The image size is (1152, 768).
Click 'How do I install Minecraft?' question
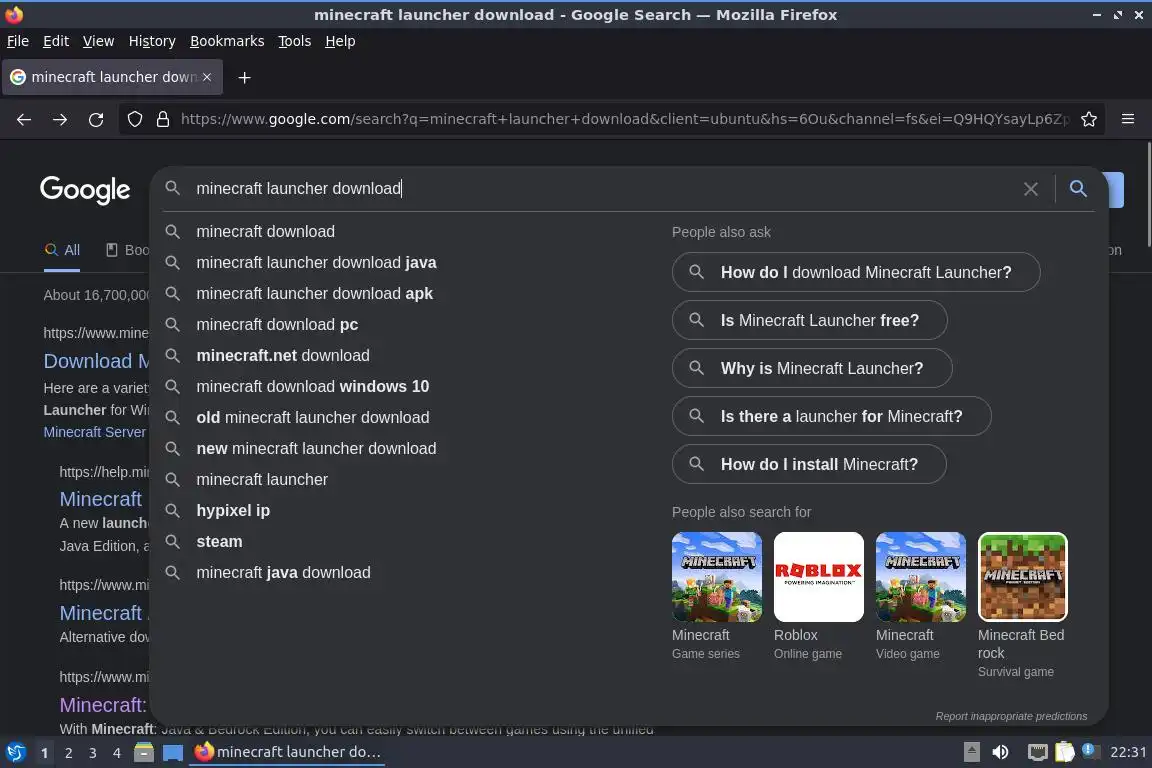point(809,464)
